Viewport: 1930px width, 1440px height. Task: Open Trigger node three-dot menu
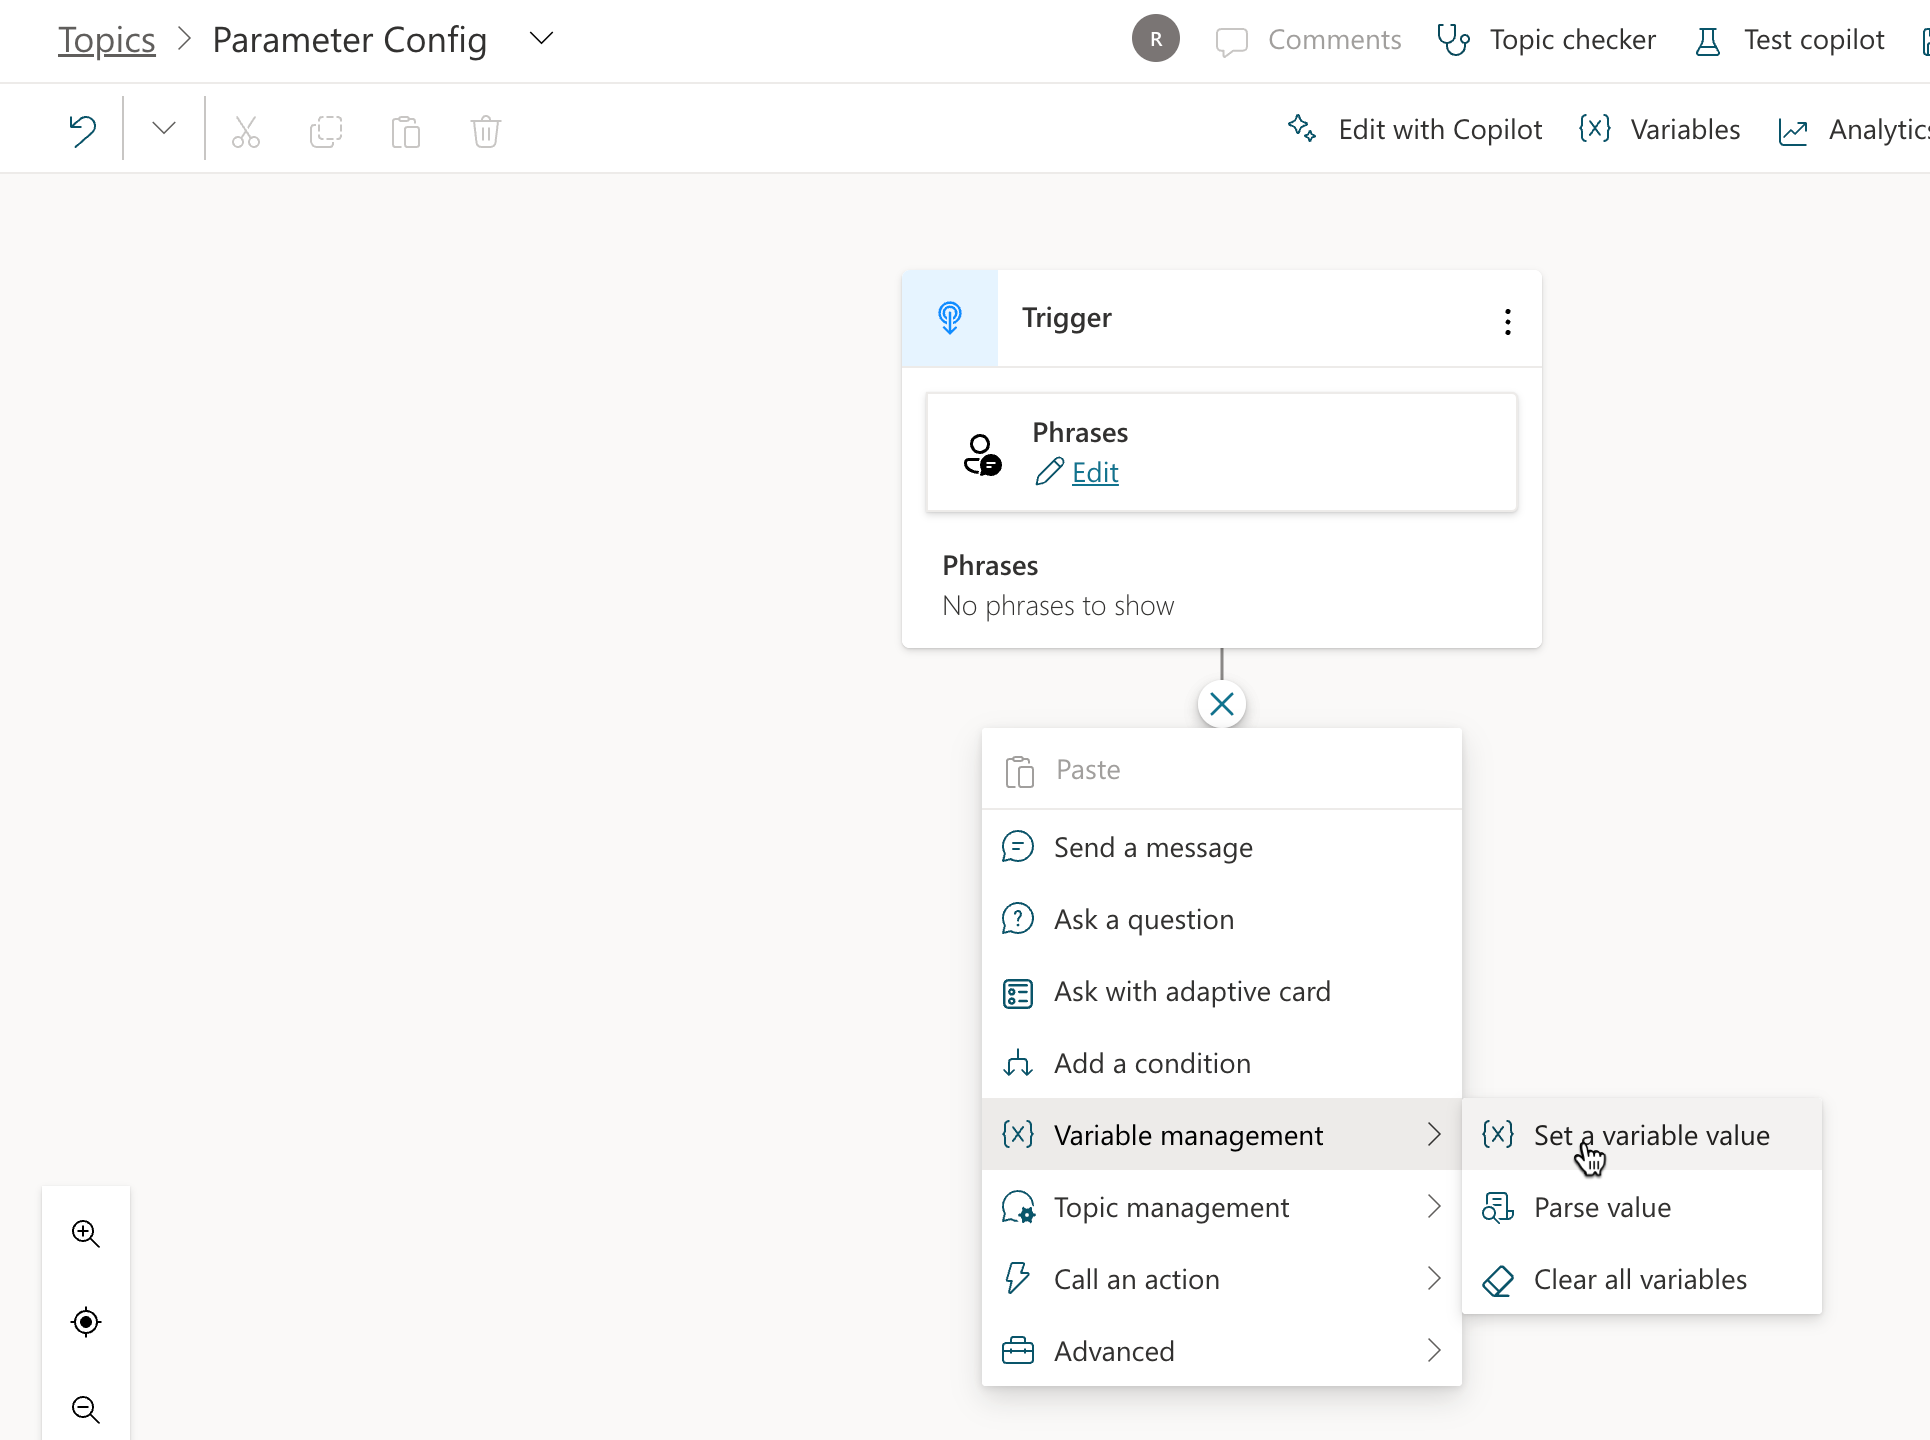(x=1507, y=321)
